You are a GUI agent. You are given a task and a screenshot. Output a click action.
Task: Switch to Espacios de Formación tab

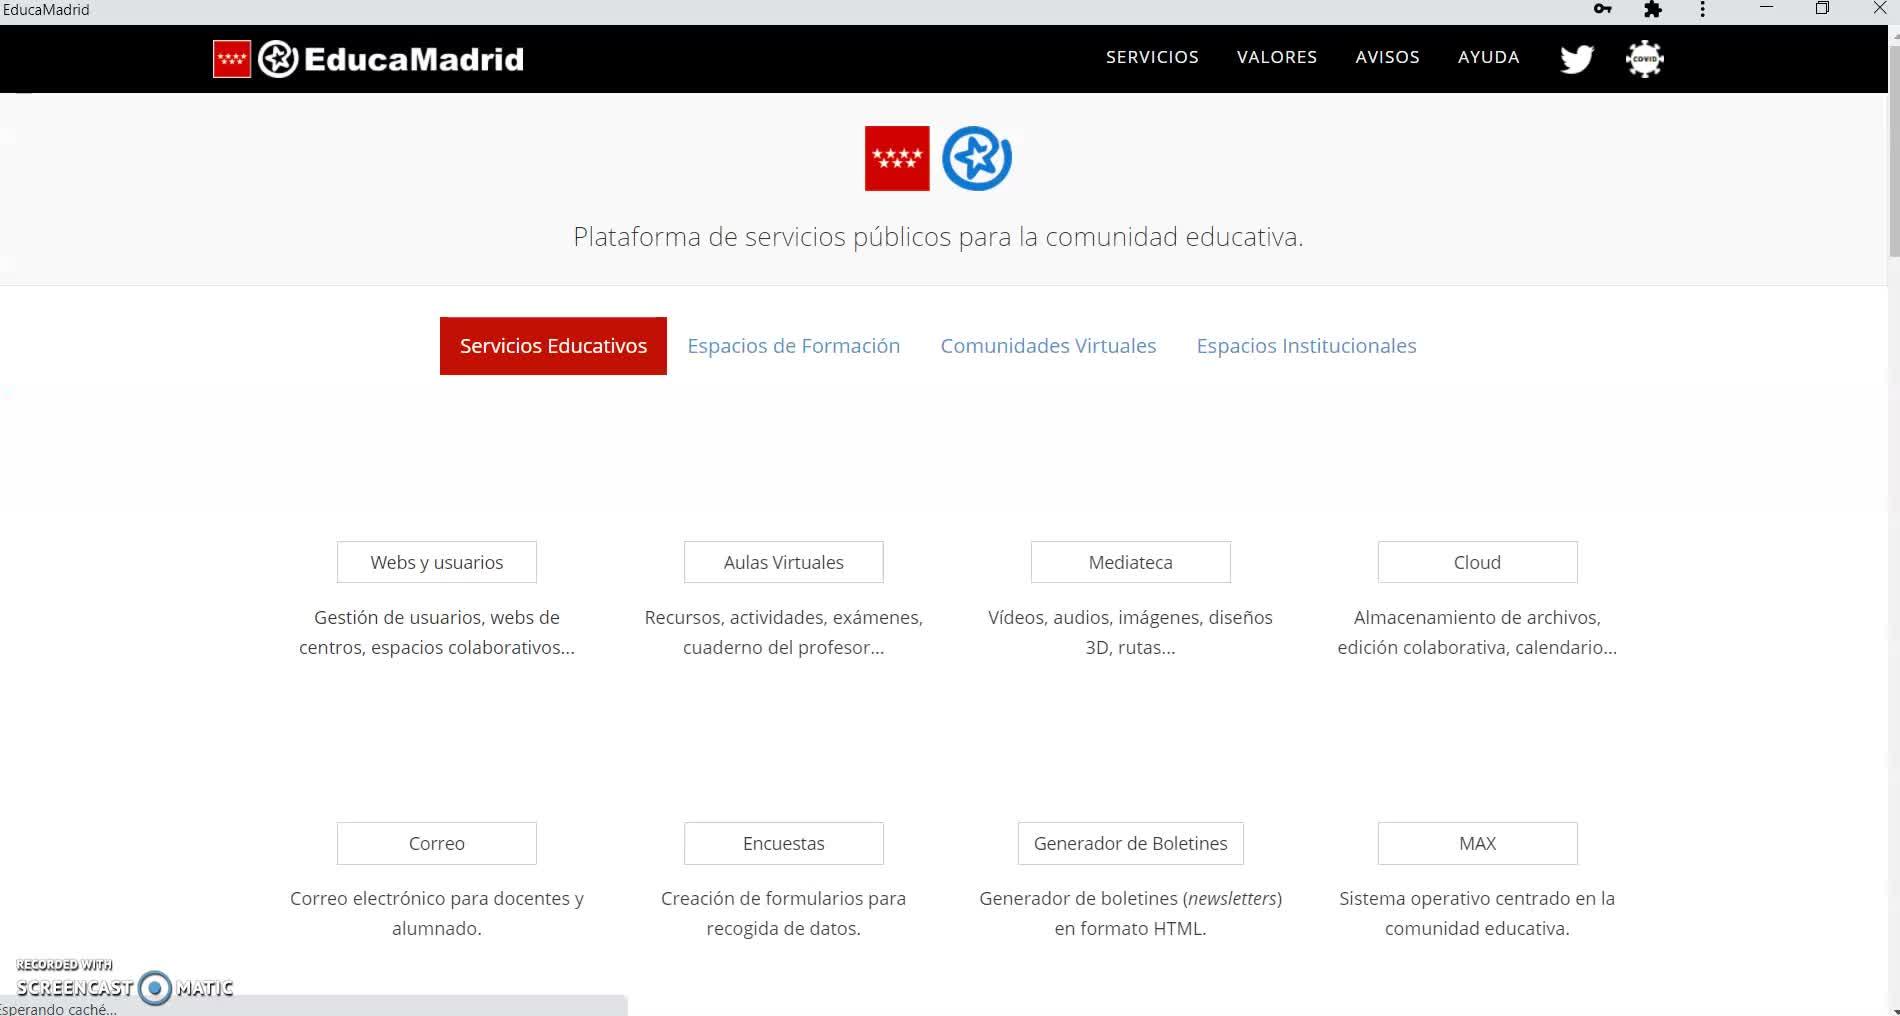pos(794,346)
